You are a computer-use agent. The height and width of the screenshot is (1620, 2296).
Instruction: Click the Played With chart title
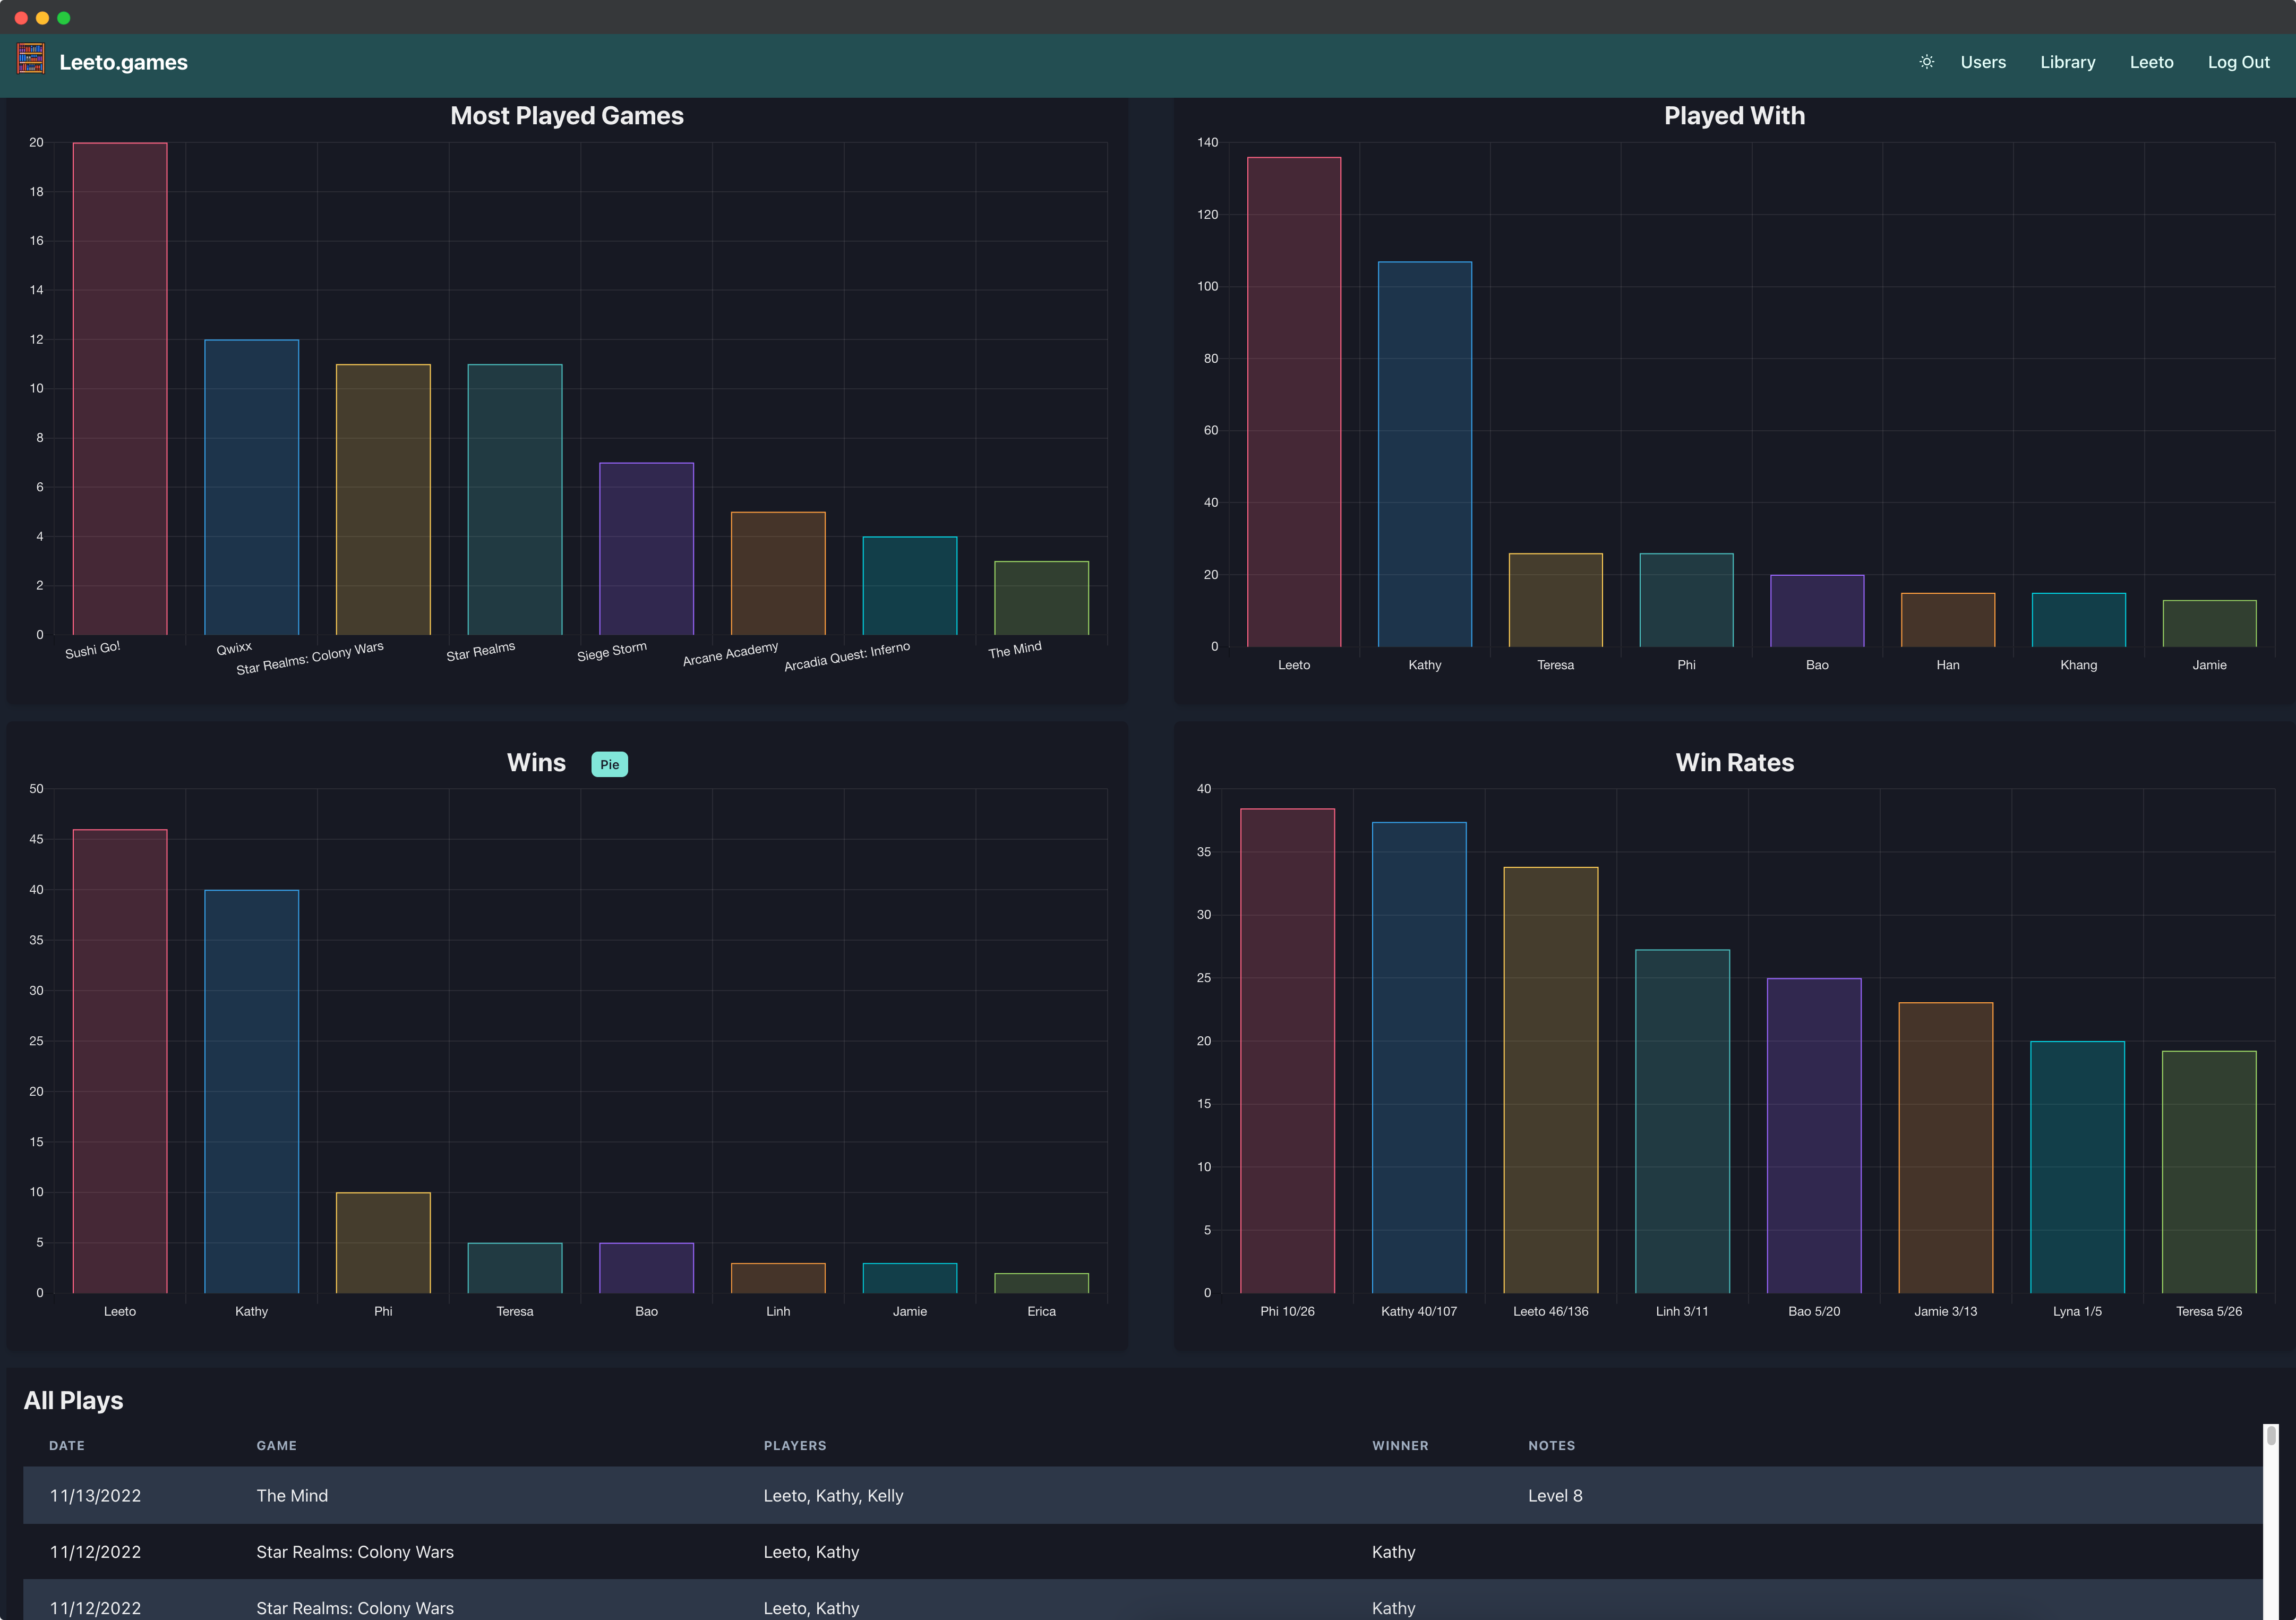tap(1734, 116)
